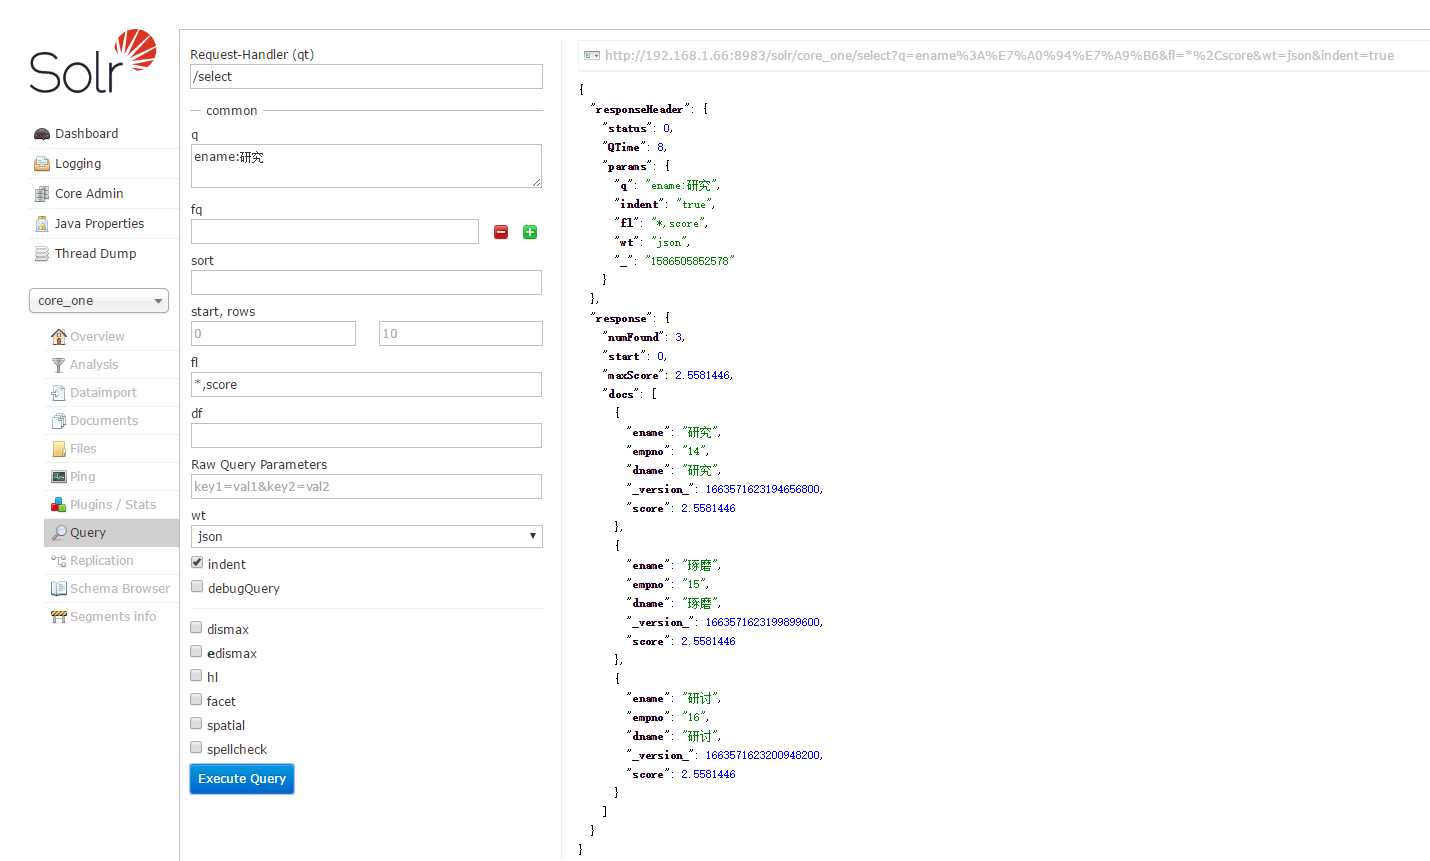Open Replication link
The width and height of the screenshot is (1430, 861).
click(101, 561)
